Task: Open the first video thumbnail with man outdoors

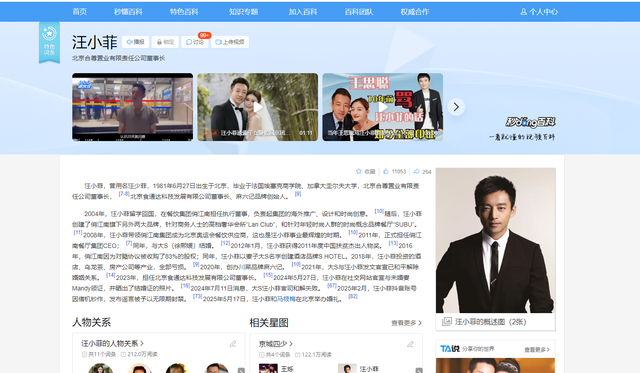Action: [133, 107]
